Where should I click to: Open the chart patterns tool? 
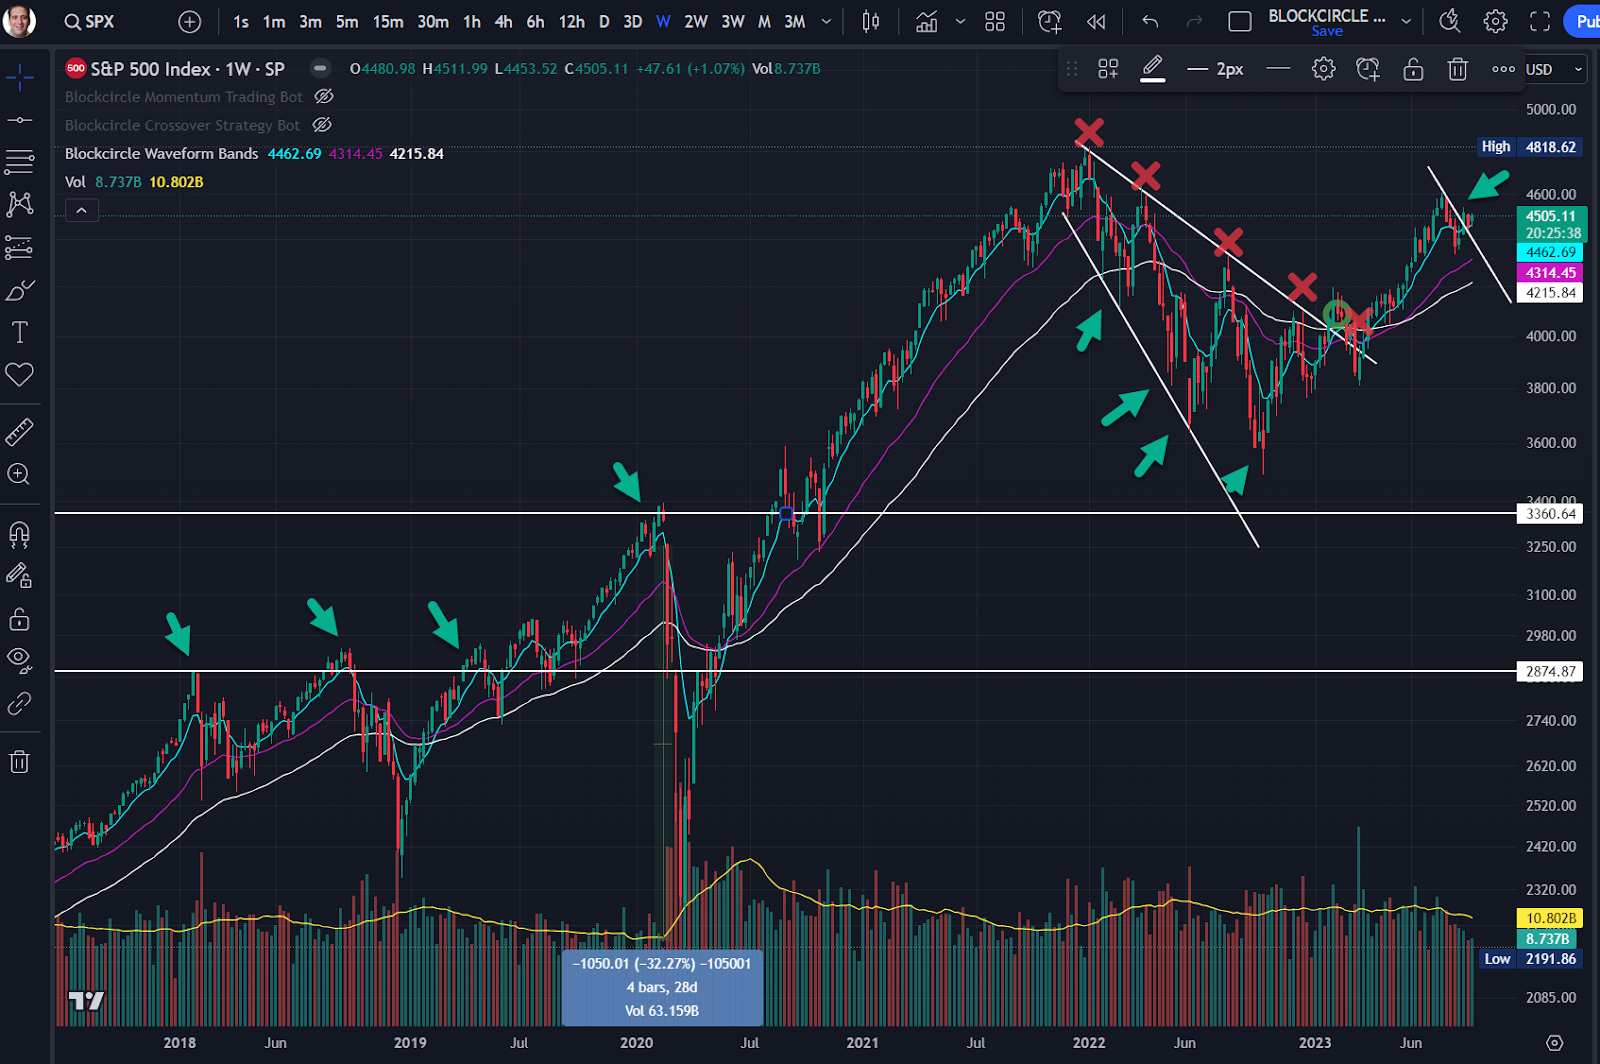click(x=19, y=204)
